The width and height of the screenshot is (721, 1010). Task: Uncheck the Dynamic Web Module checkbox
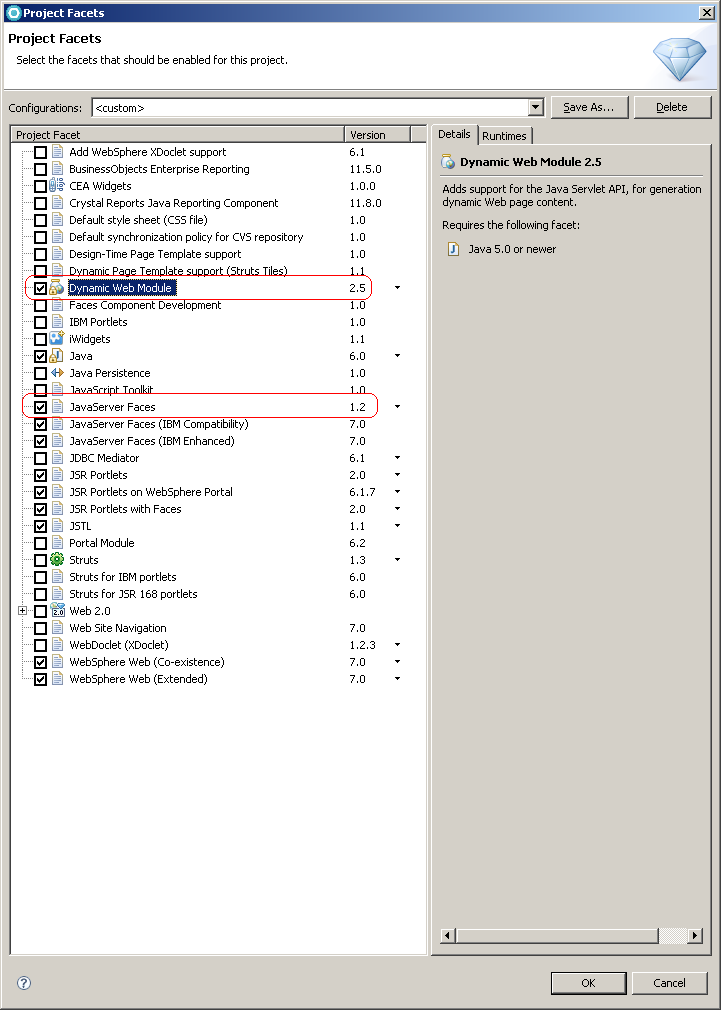pyautogui.click(x=41, y=288)
